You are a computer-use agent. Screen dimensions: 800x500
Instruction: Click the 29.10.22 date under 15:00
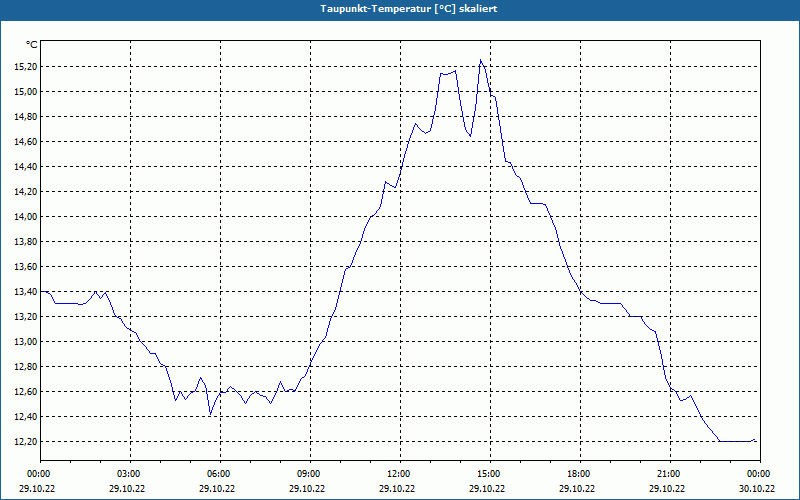pyautogui.click(x=487, y=489)
